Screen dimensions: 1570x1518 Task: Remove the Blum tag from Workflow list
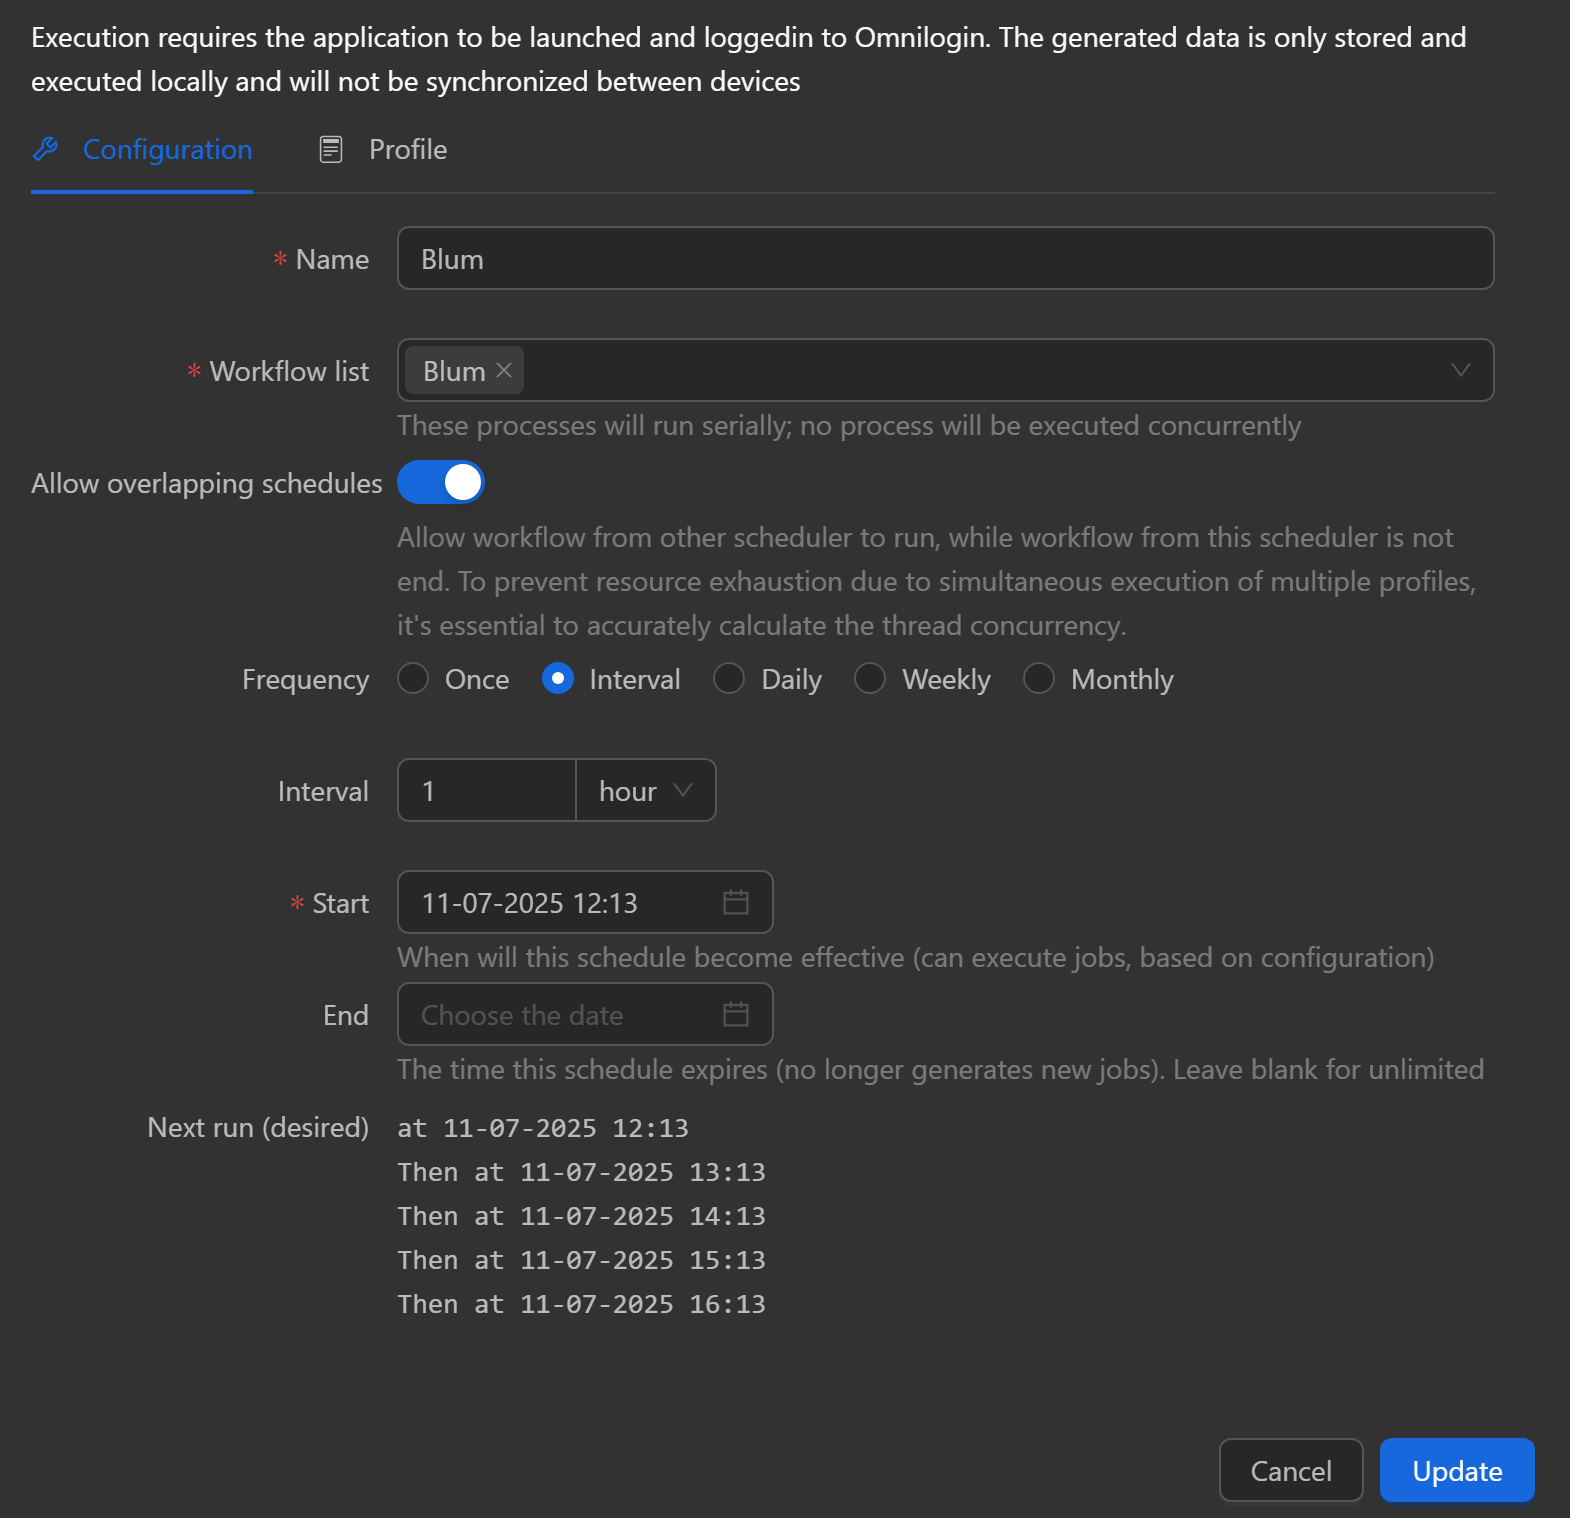tap(505, 370)
